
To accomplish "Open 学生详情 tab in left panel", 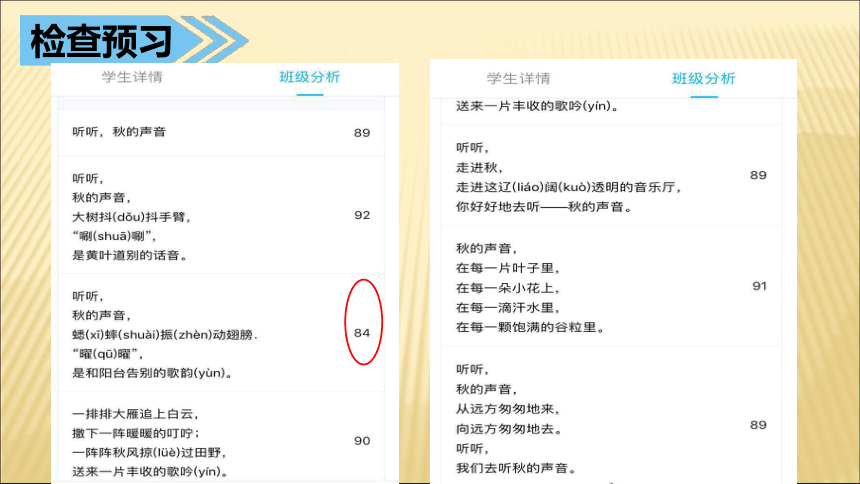I will [x=132, y=77].
